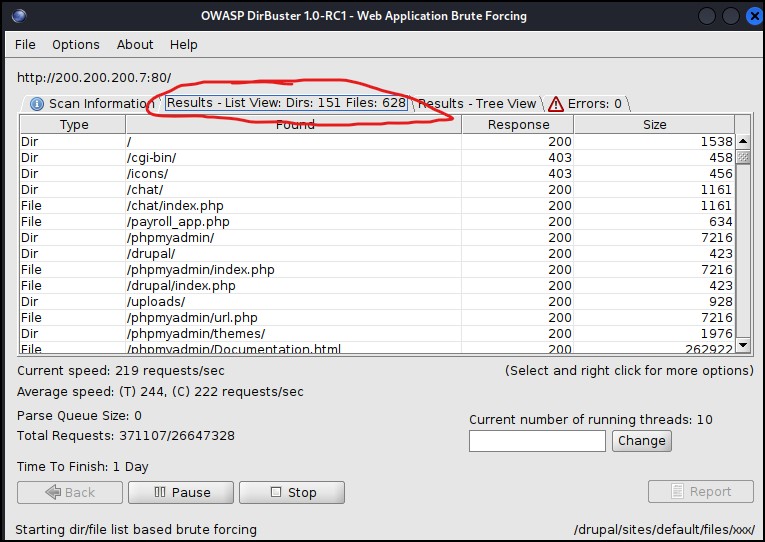Click the scroll down arrow of results list
Viewport: 765px width, 542px height.
[742, 345]
